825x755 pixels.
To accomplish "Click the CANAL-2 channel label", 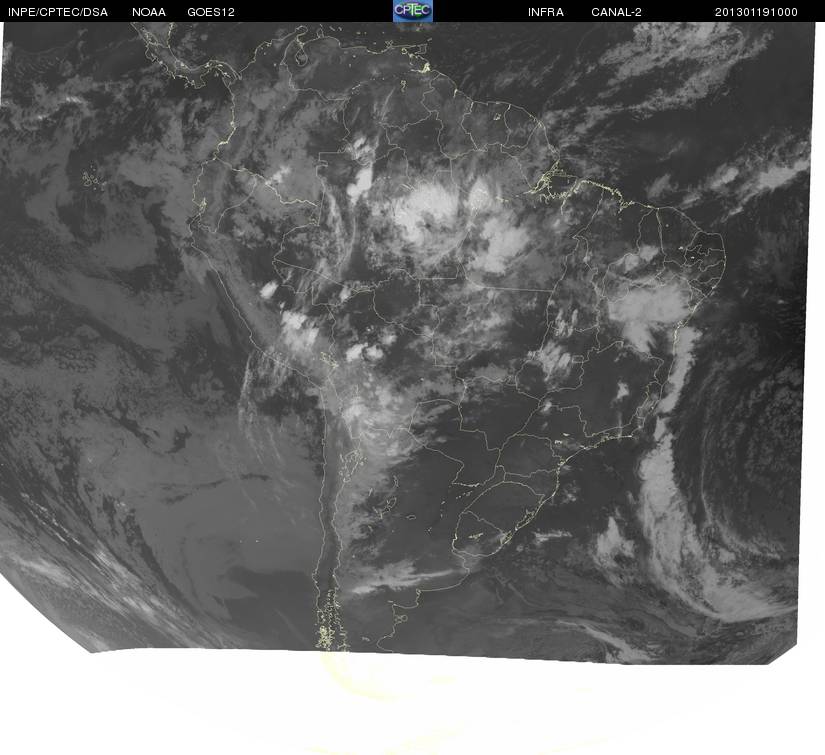I will click(x=616, y=12).
